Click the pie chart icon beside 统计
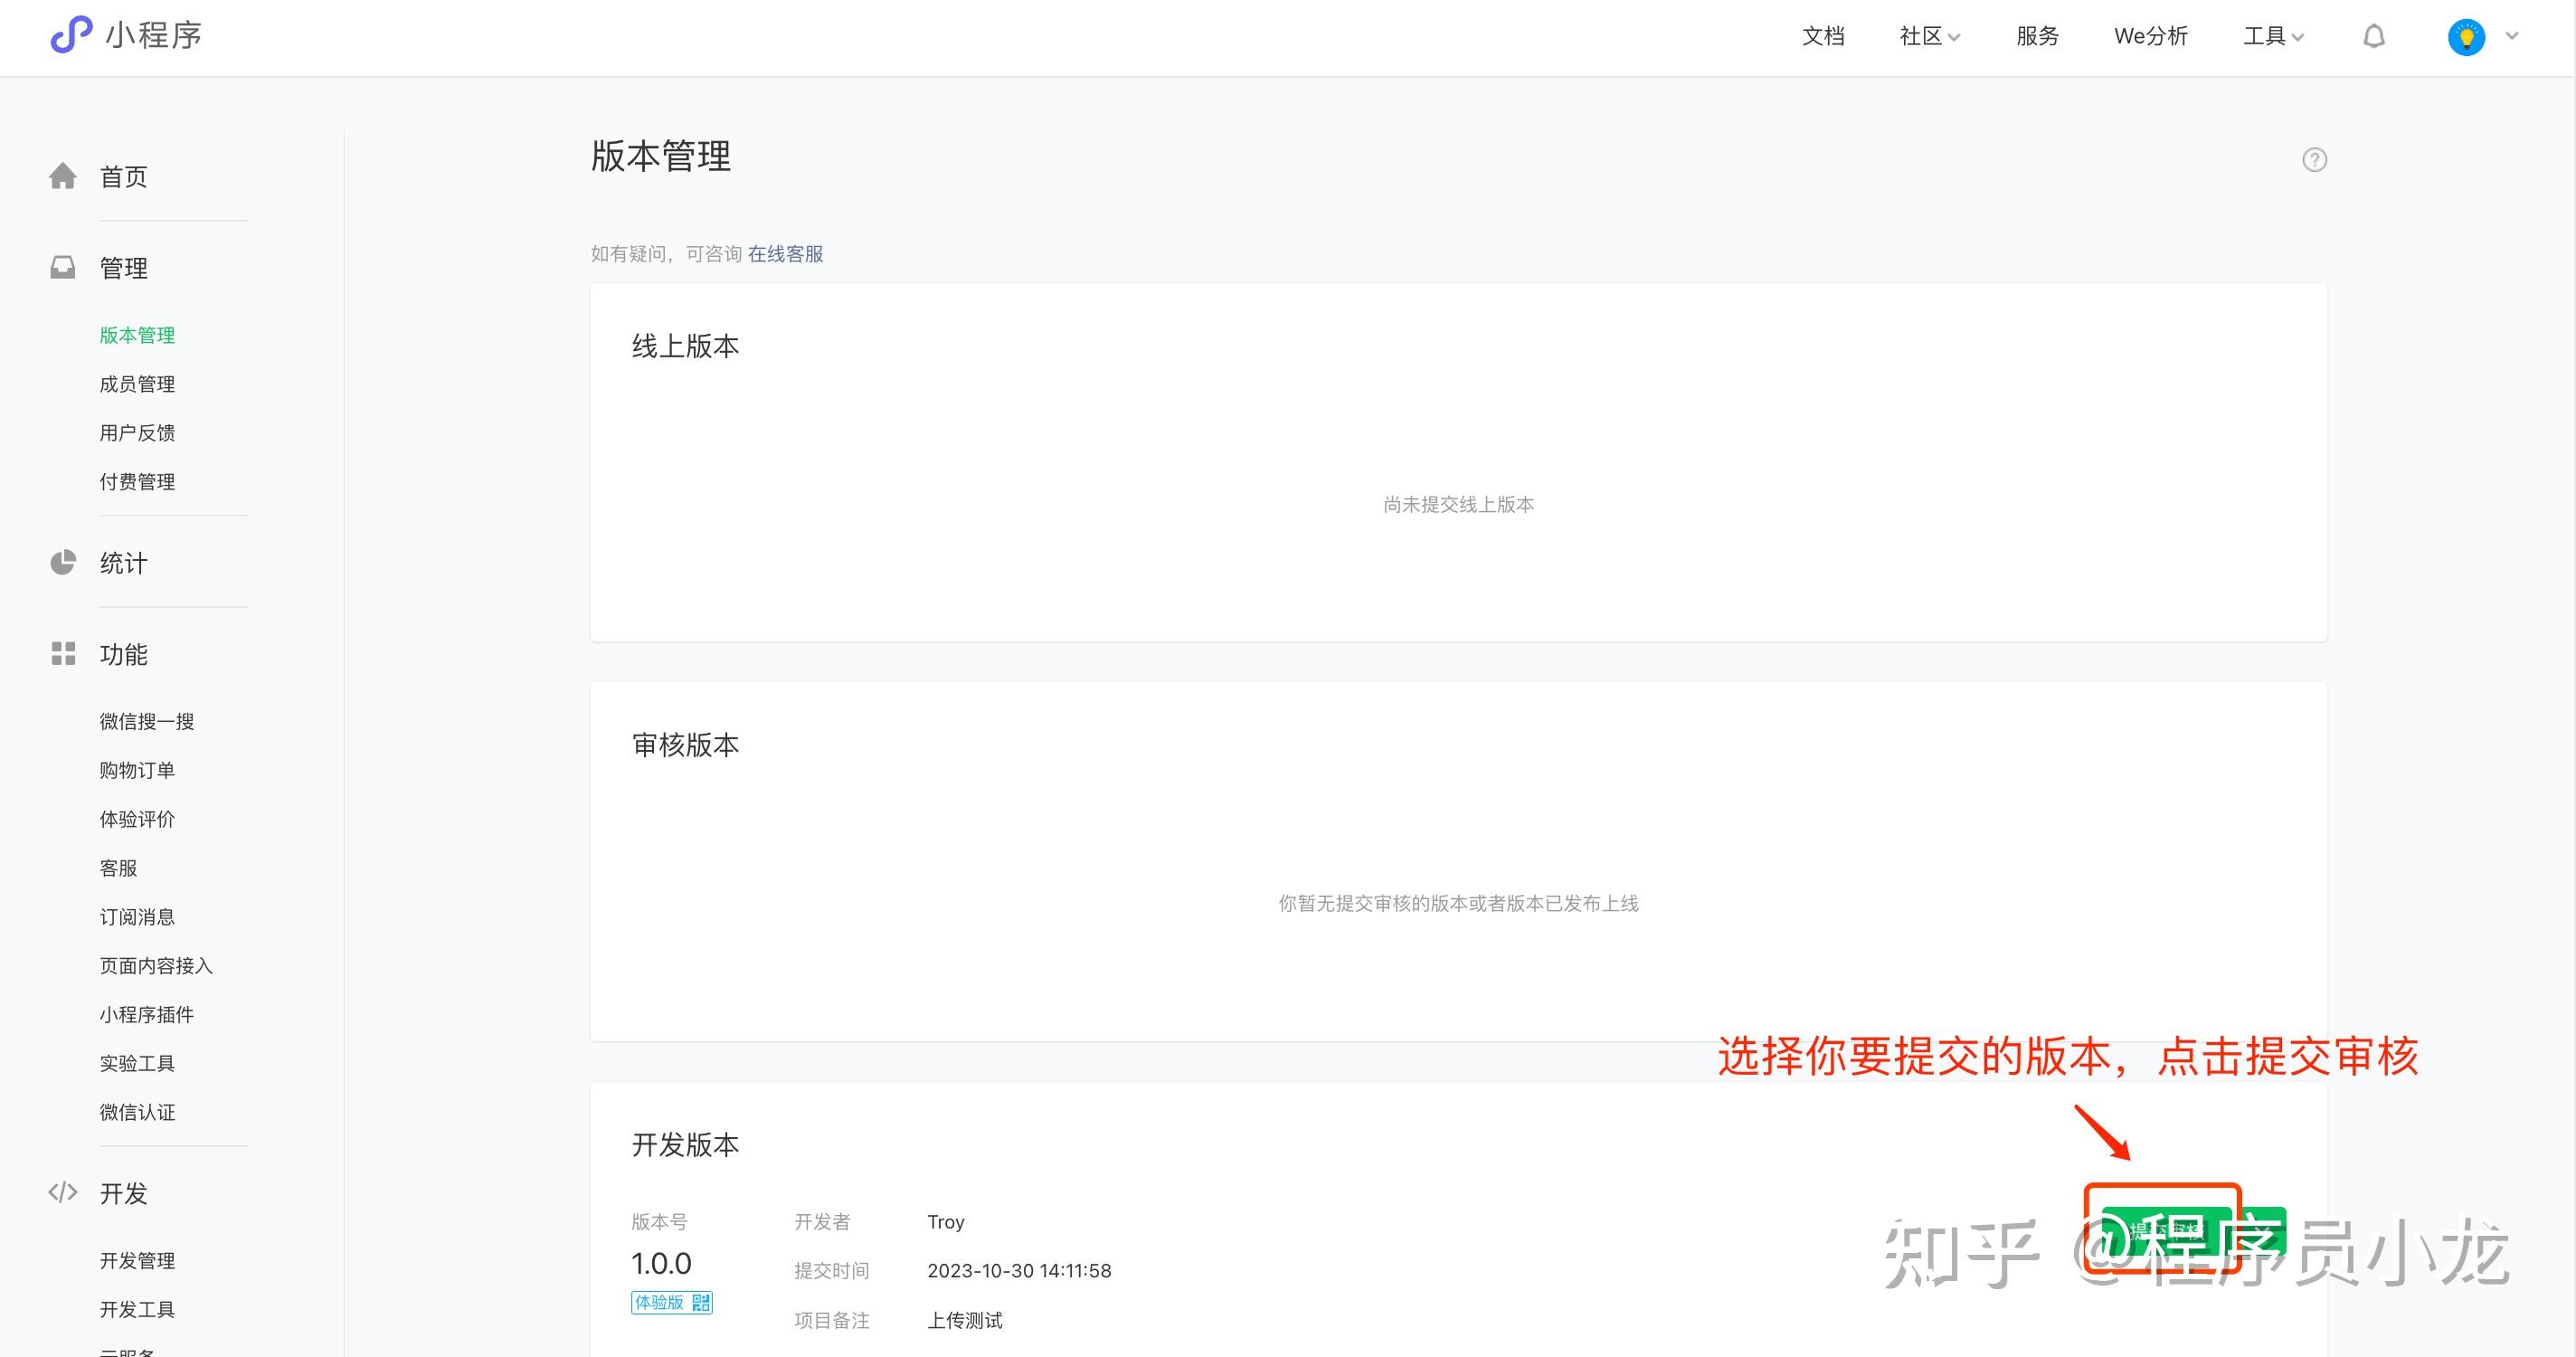 pyautogui.click(x=63, y=562)
